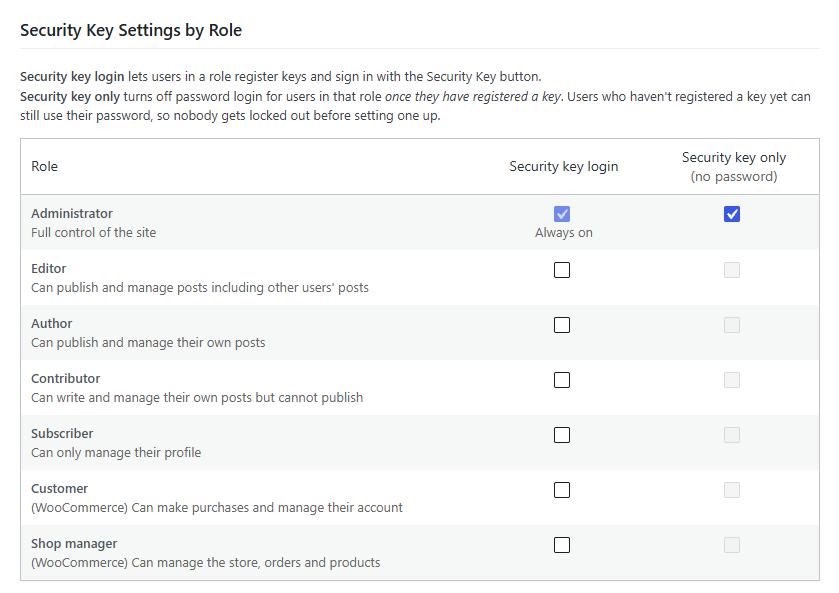Viewport: 839px width, 593px height.
Task: Click the Role column header
Action: coord(44,166)
